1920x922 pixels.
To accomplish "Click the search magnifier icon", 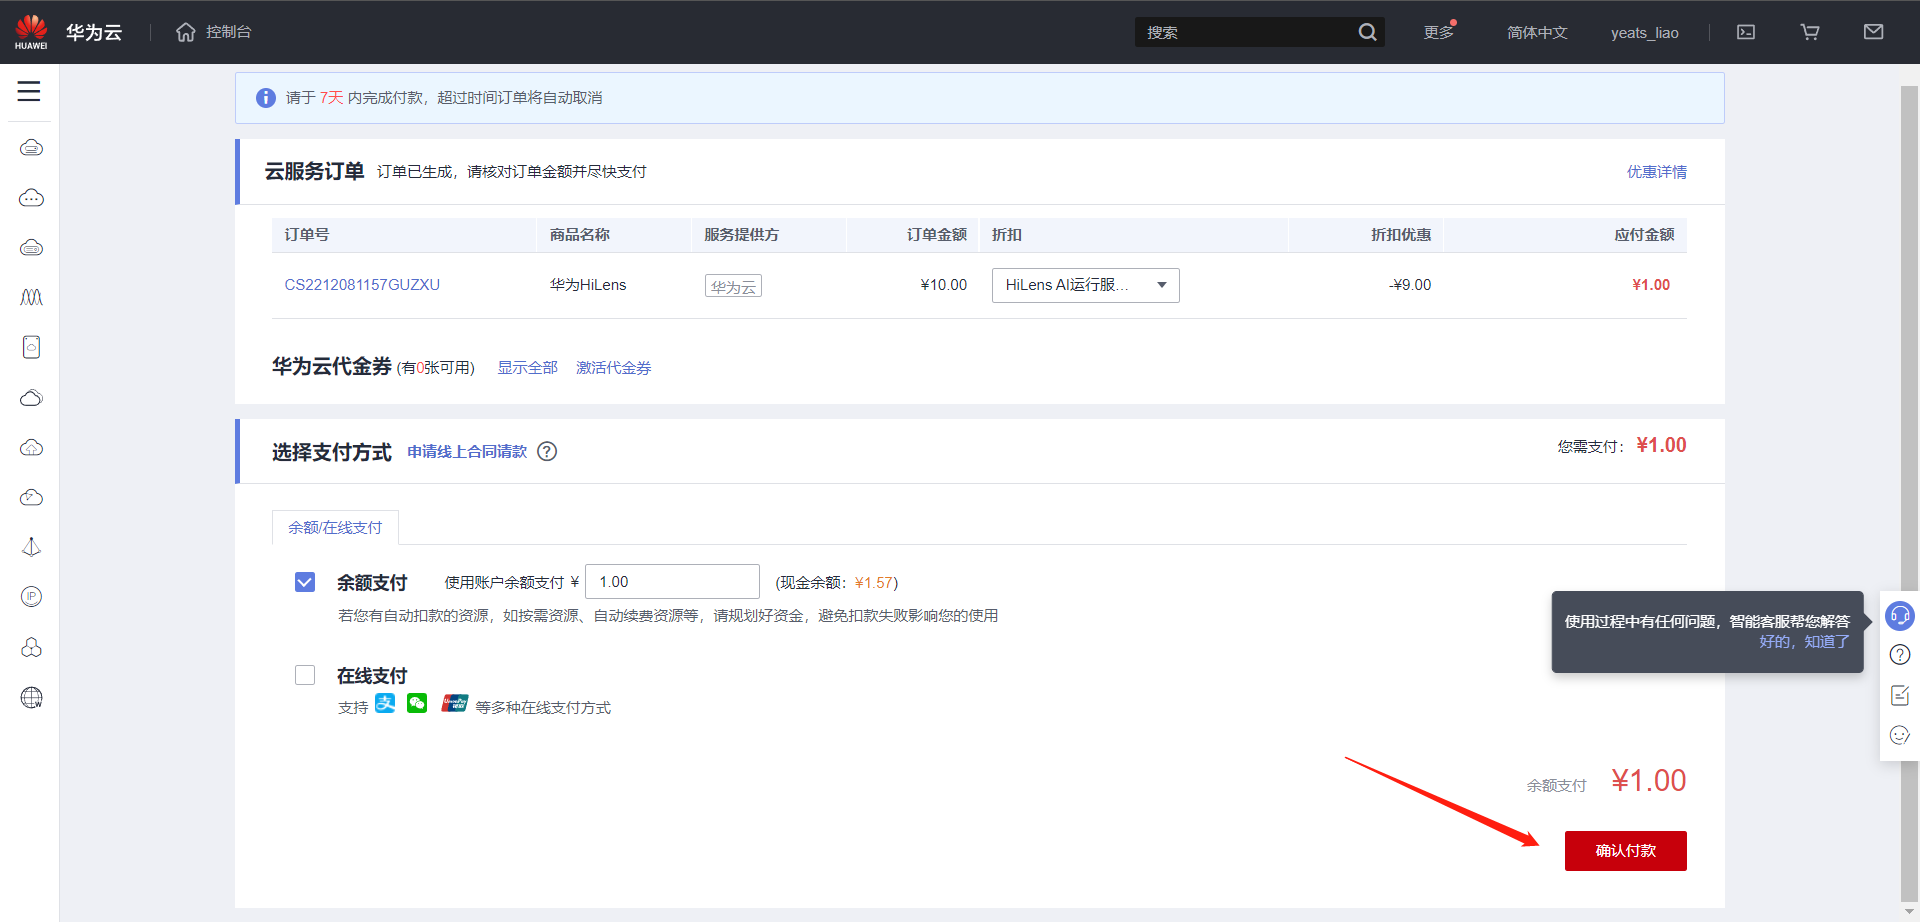I will (1367, 31).
